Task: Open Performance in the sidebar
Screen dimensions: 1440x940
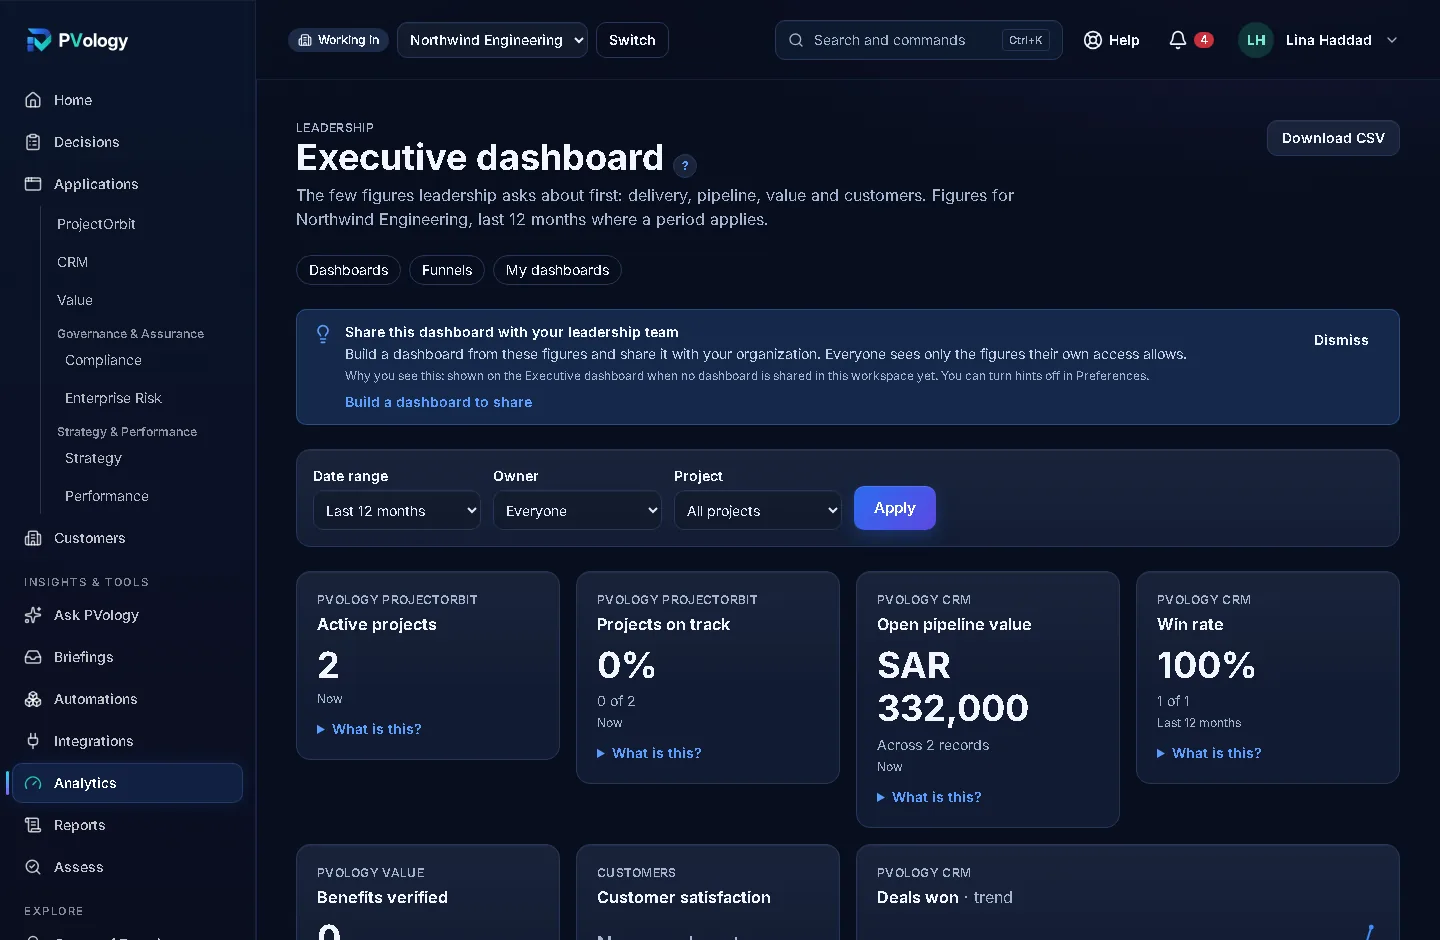Action: pyautogui.click(x=107, y=496)
